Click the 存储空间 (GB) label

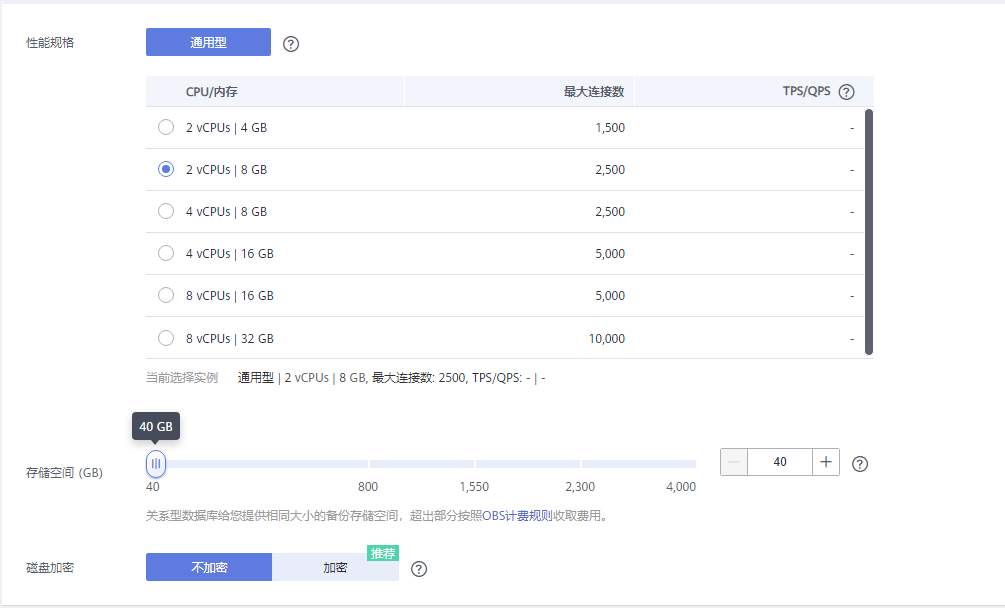64,472
